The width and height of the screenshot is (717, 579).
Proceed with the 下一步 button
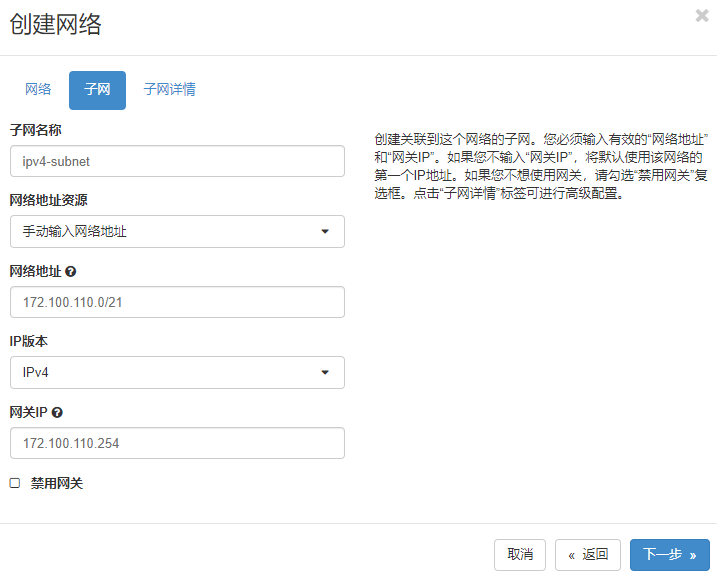click(x=669, y=555)
